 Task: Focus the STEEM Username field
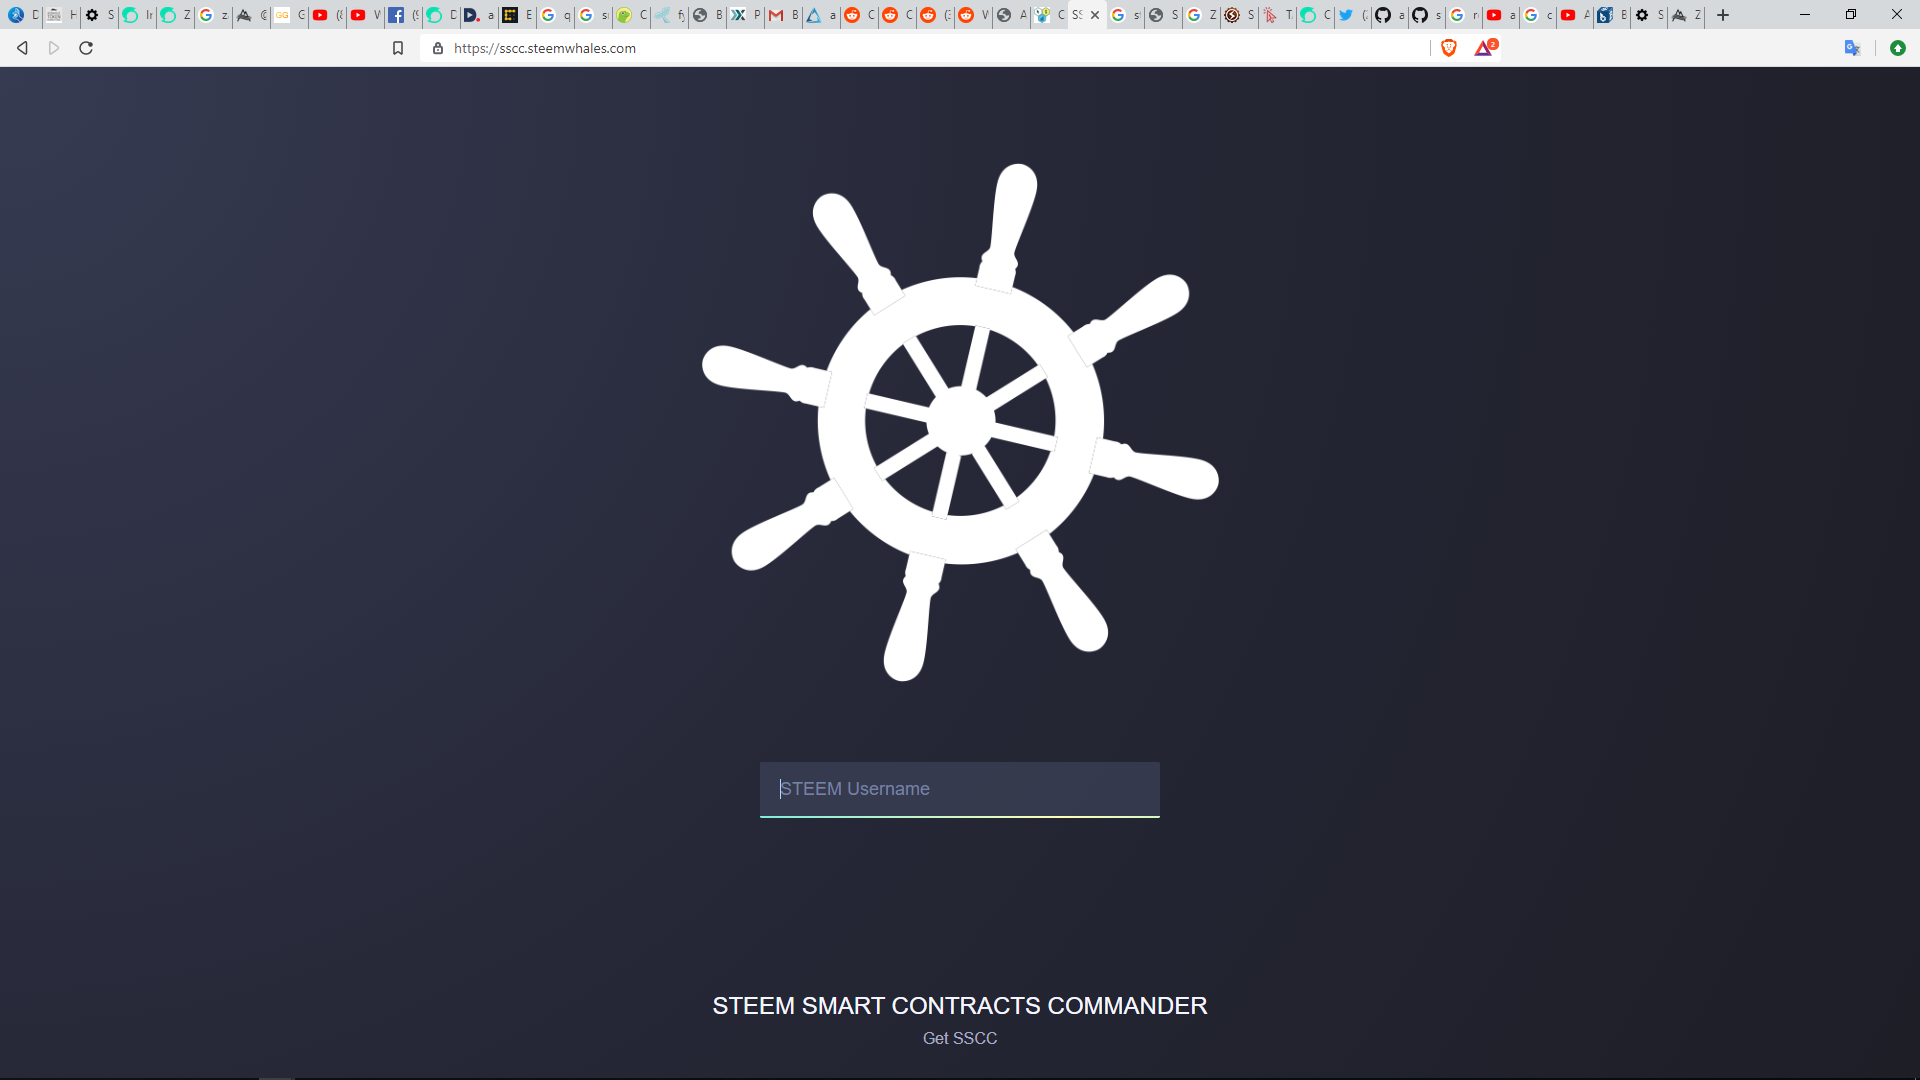[960, 789]
